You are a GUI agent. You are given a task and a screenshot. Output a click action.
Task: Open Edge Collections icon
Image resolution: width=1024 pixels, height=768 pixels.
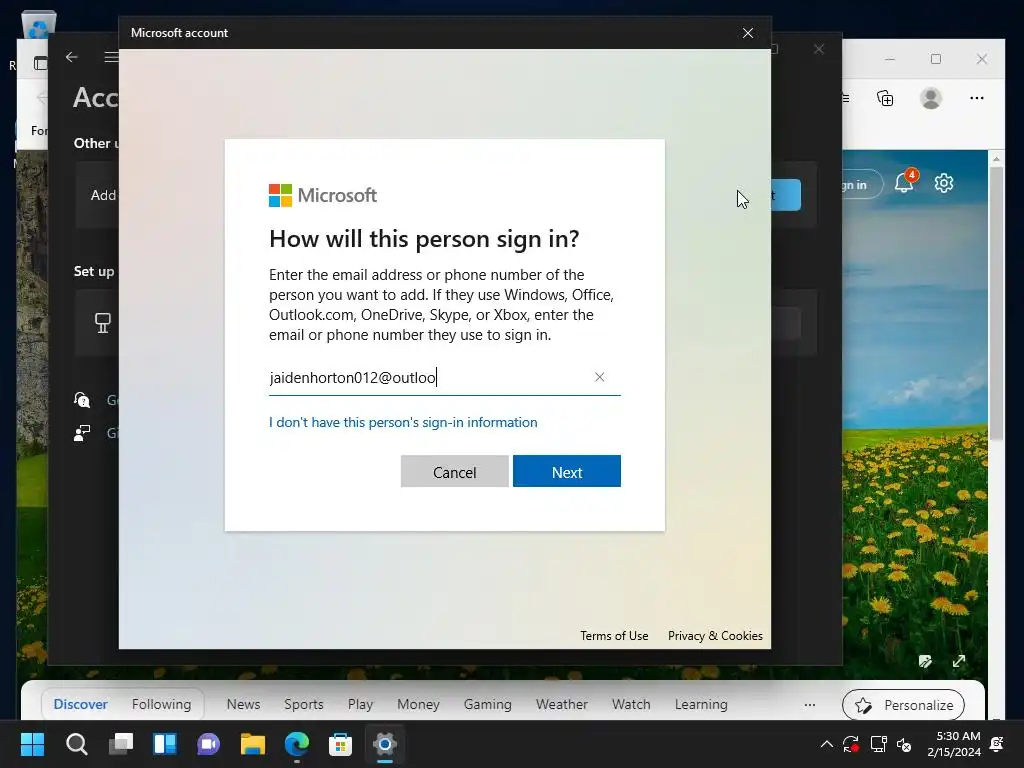point(885,98)
